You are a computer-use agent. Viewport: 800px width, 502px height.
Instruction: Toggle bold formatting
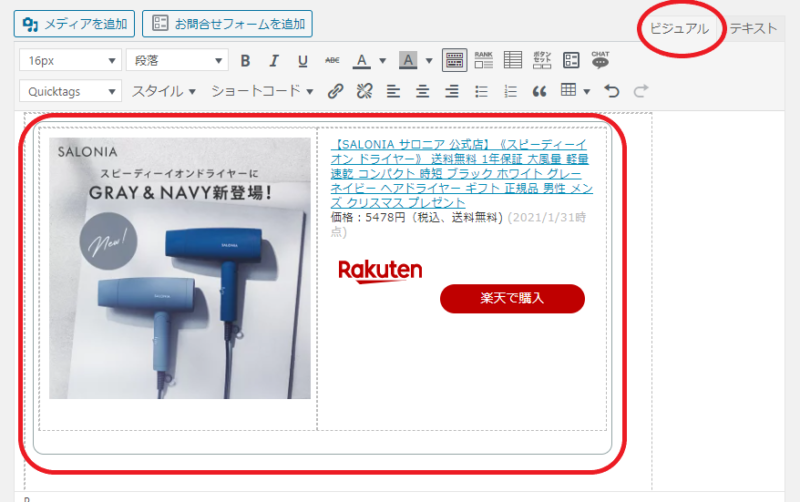click(245, 61)
